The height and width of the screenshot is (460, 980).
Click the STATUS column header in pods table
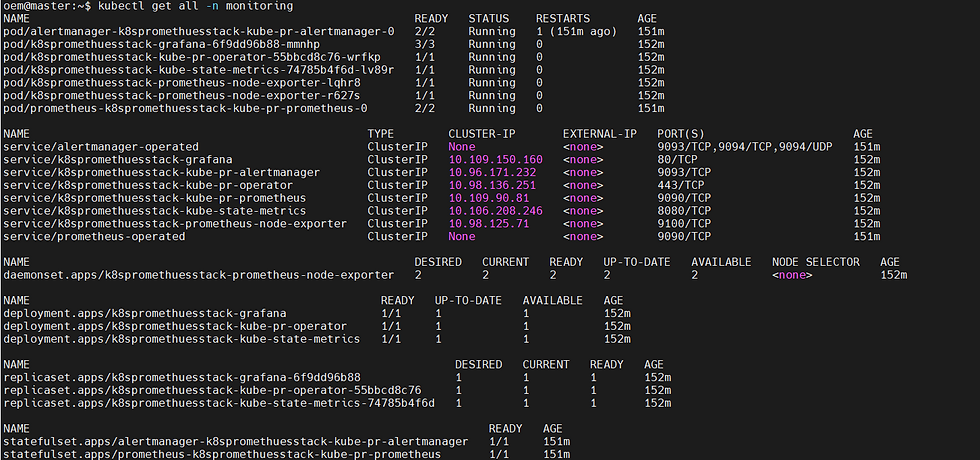(x=489, y=19)
